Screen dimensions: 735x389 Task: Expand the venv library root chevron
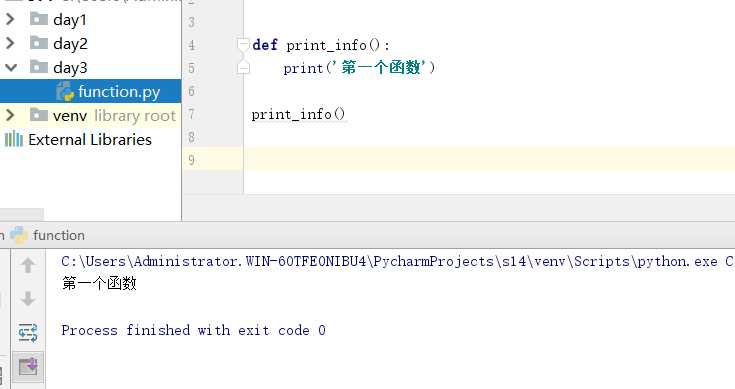coord(10,115)
